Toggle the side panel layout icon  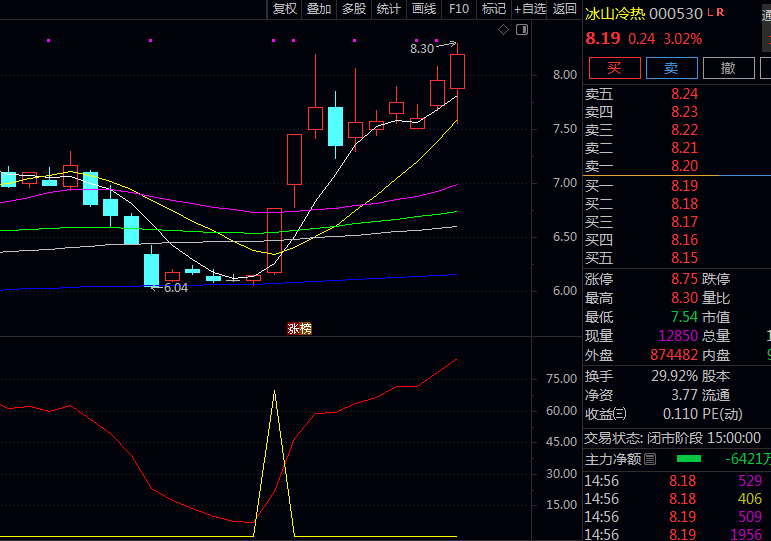(521, 30)
